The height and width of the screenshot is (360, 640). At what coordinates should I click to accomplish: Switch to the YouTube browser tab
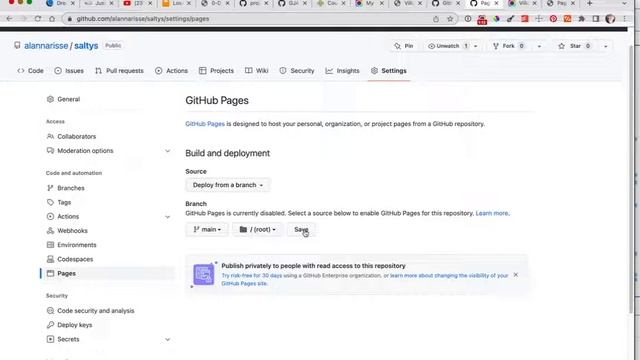[138, 3]
